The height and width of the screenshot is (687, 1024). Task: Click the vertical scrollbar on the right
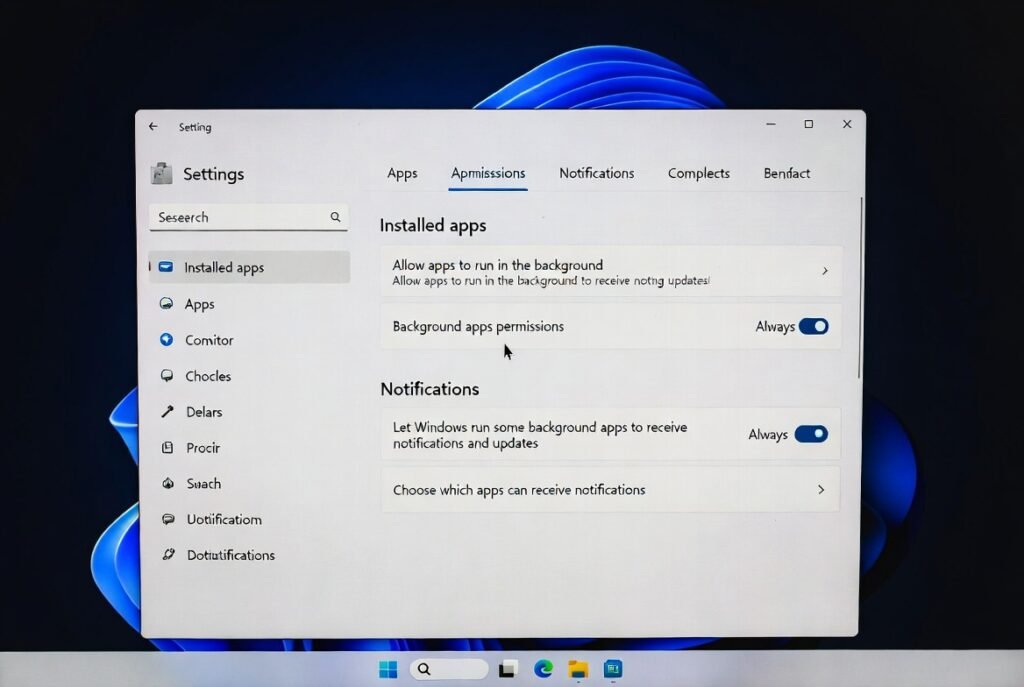[x=860, y=288]
